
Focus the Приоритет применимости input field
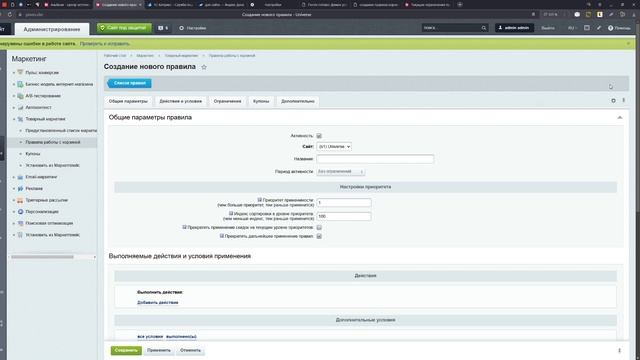344,203
